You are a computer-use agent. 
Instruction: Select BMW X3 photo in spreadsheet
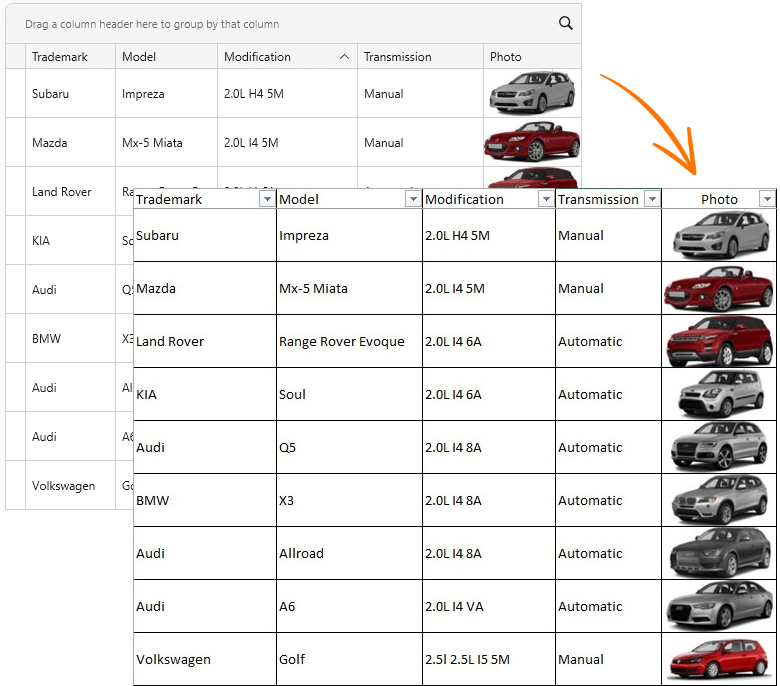tap(719, 500)
